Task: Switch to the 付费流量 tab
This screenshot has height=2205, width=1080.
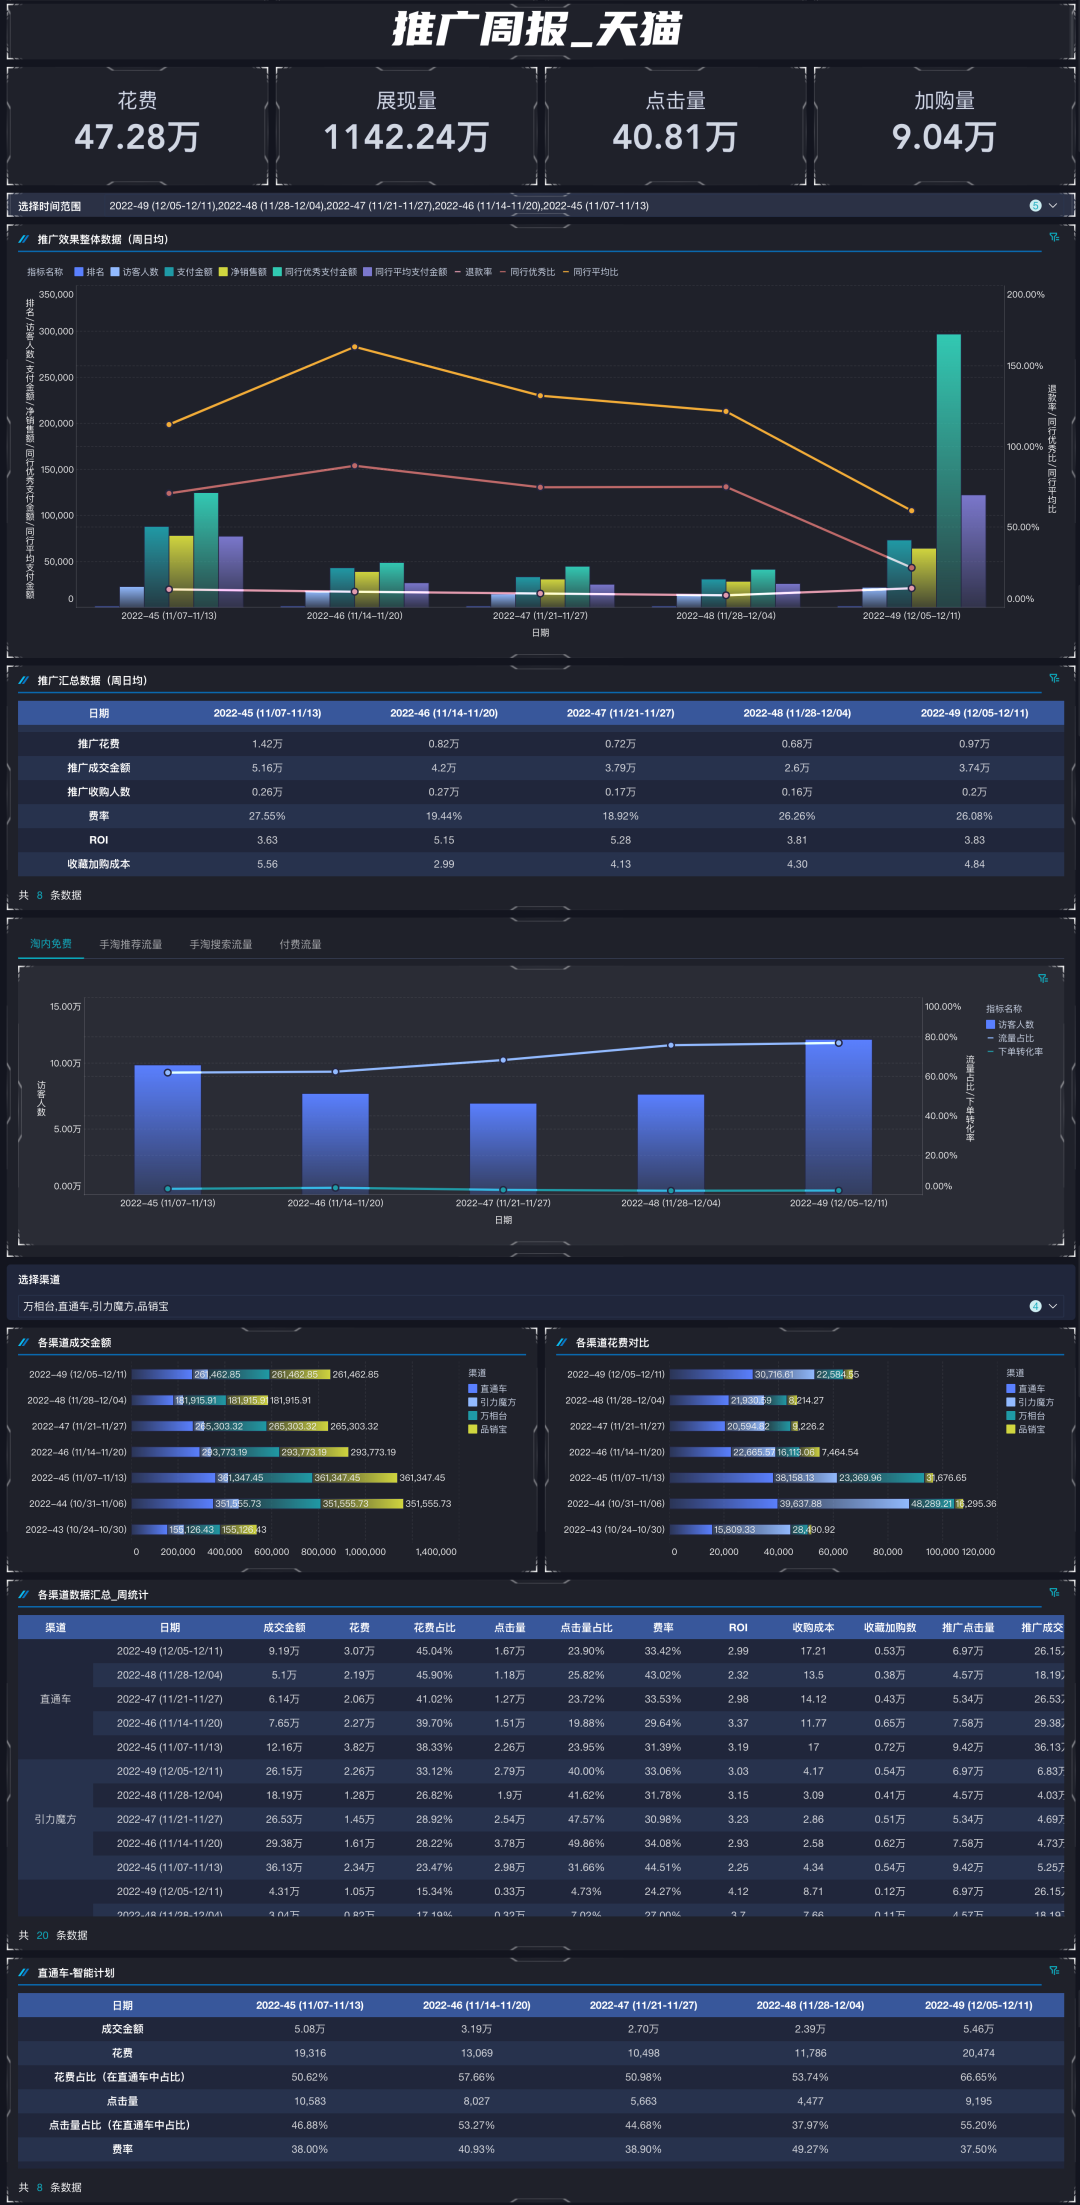Action: tap(301, 944)
